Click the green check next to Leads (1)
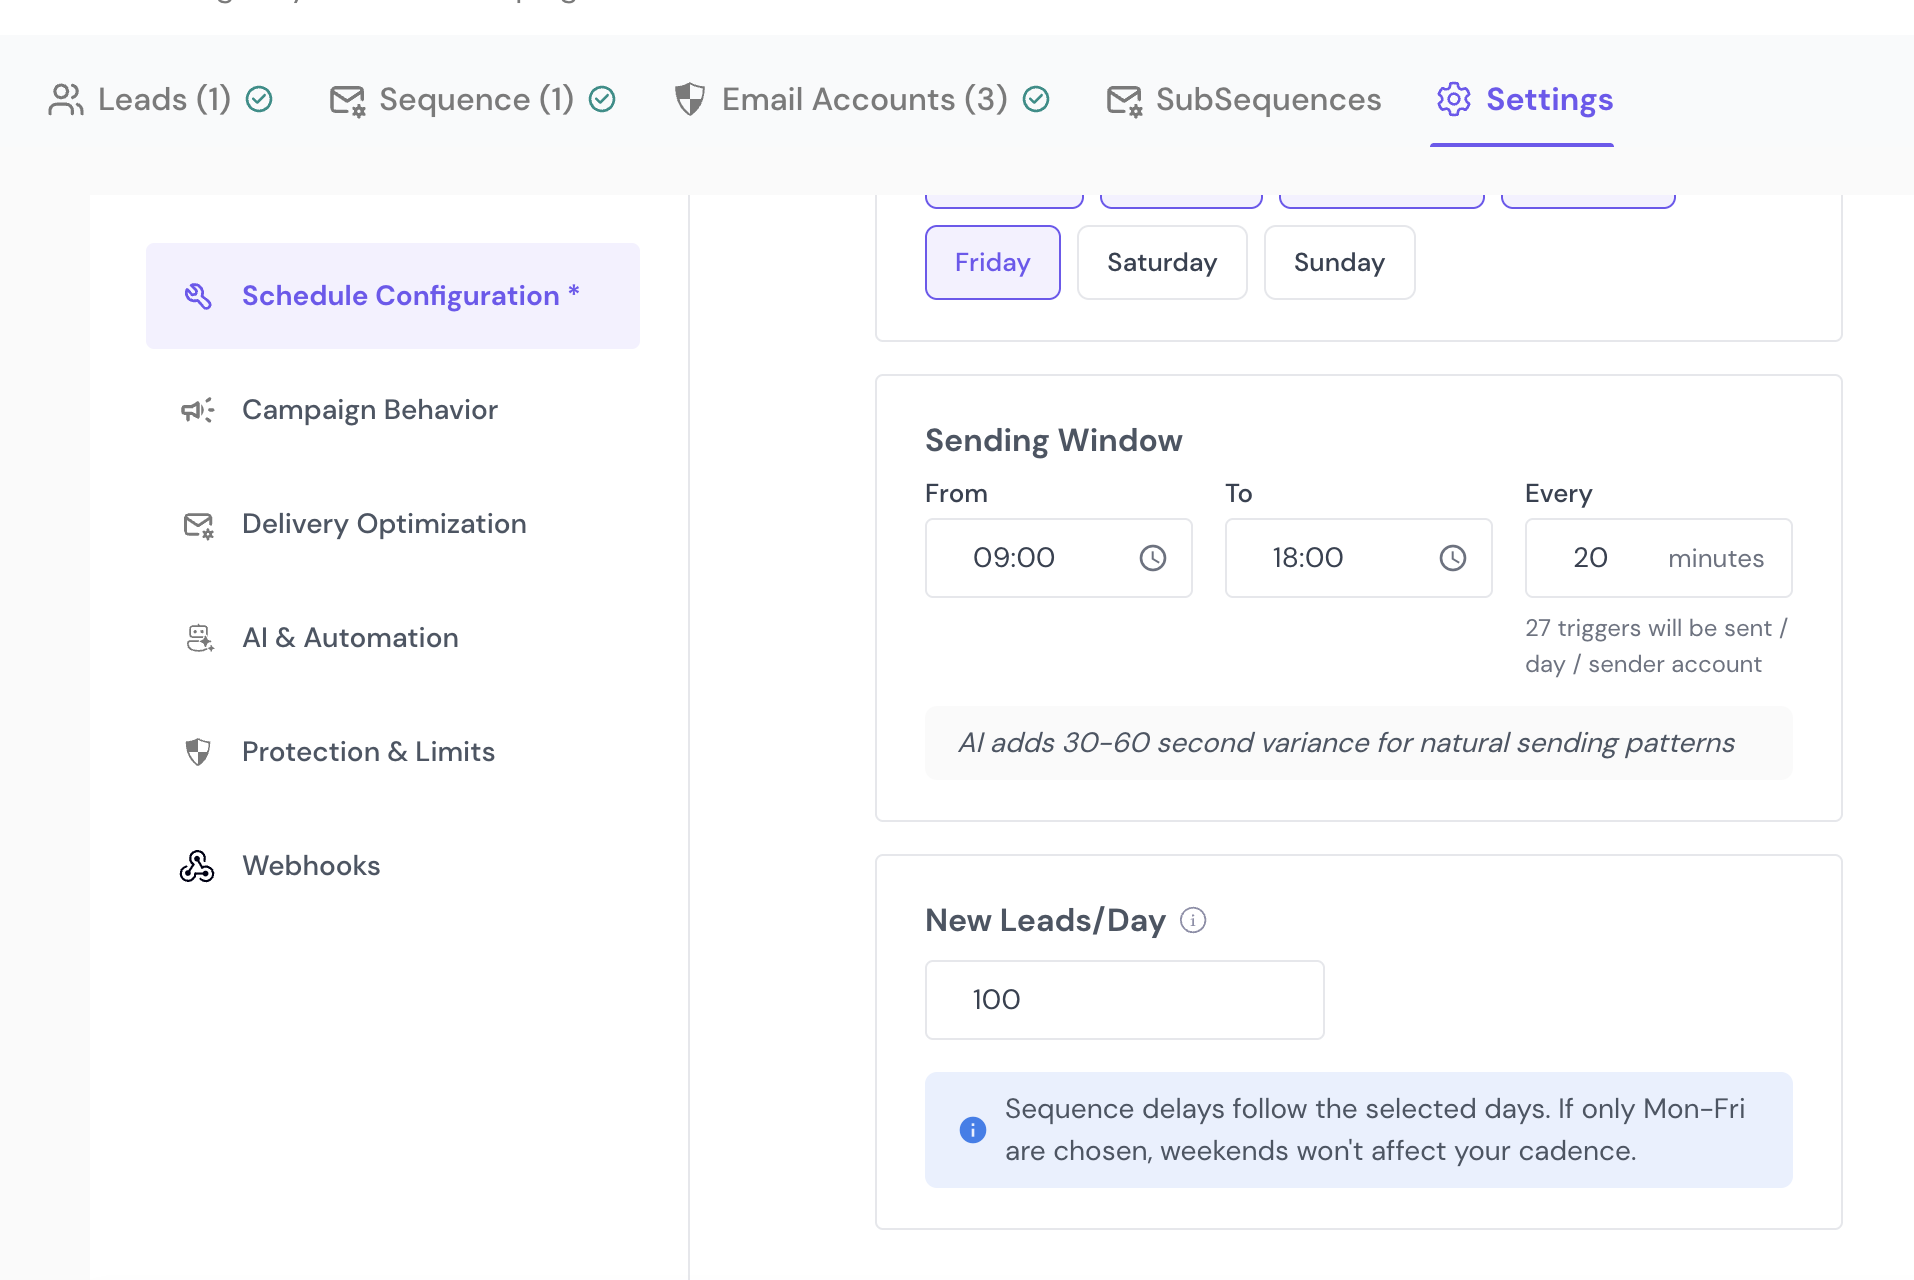1914x1280 pixels. click(x=259, y=99)
